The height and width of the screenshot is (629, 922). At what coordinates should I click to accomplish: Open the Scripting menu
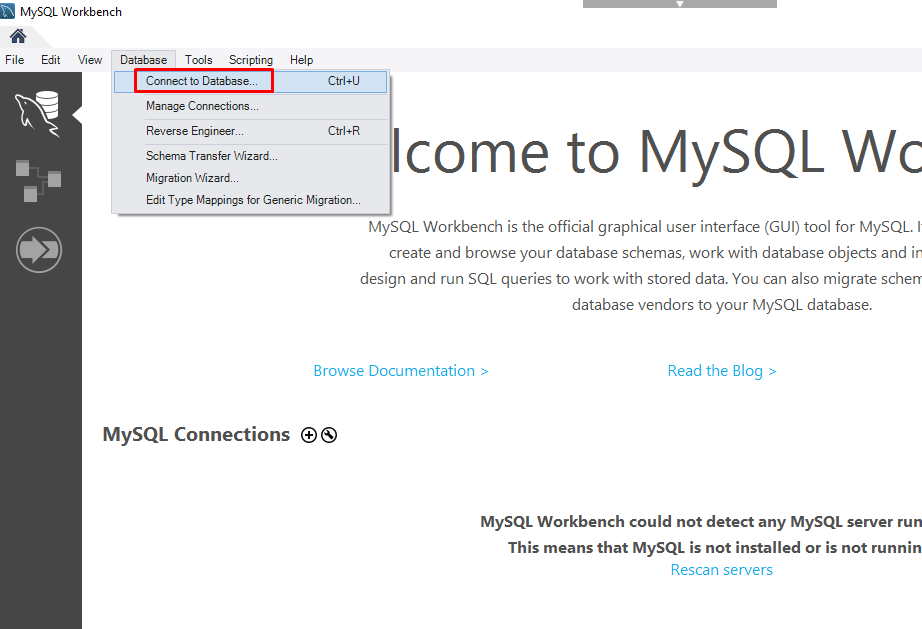pos(251,60)
